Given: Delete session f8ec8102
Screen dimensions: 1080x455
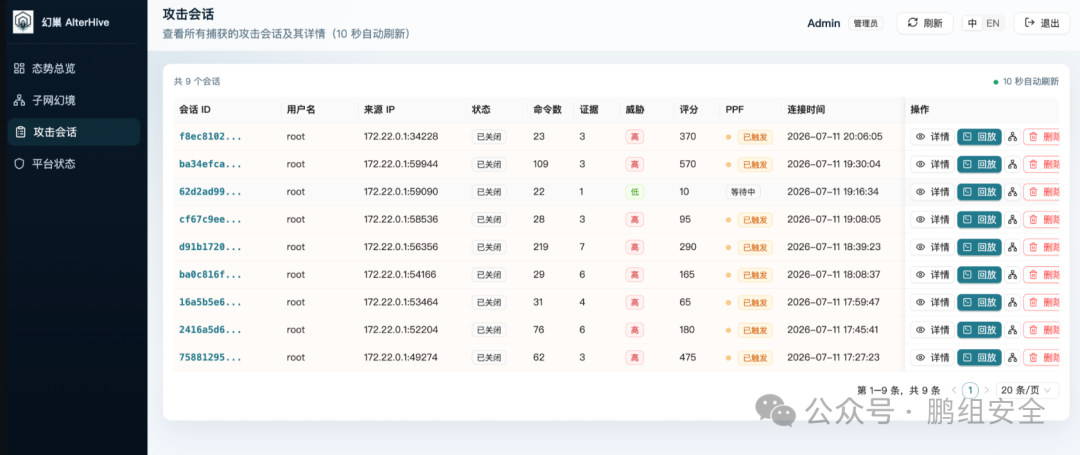Looking at the screenshot, I should pos(1041,137).
